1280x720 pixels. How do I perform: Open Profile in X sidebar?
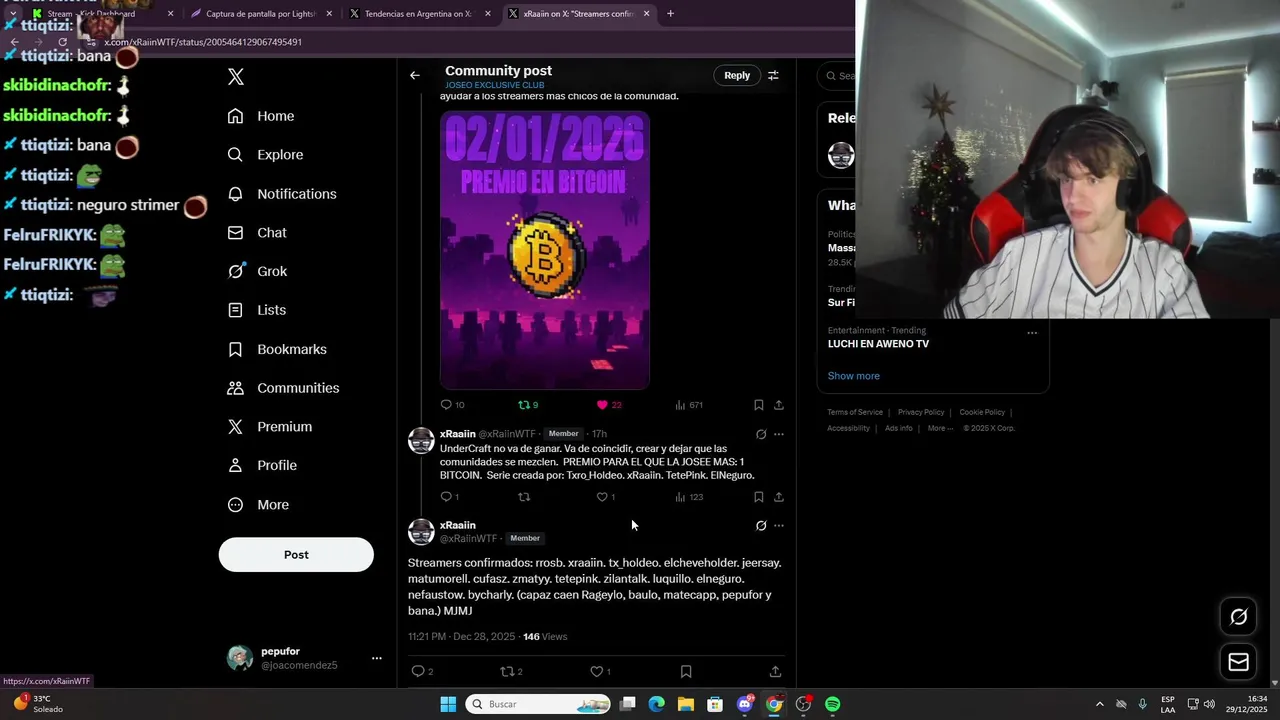coord(261,466)
